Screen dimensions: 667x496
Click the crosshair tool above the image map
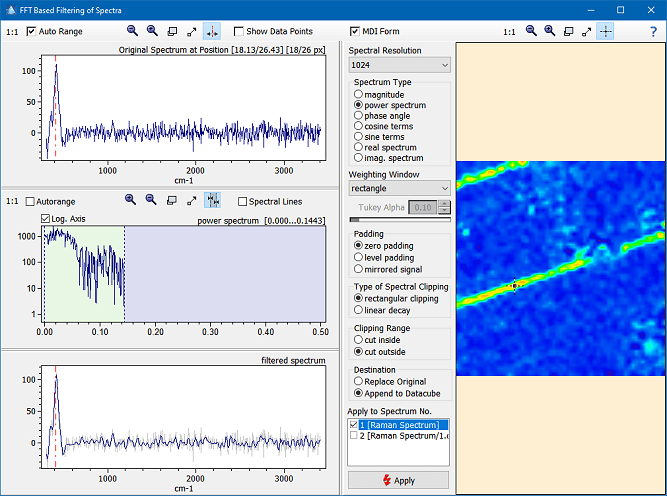point(606,31)
